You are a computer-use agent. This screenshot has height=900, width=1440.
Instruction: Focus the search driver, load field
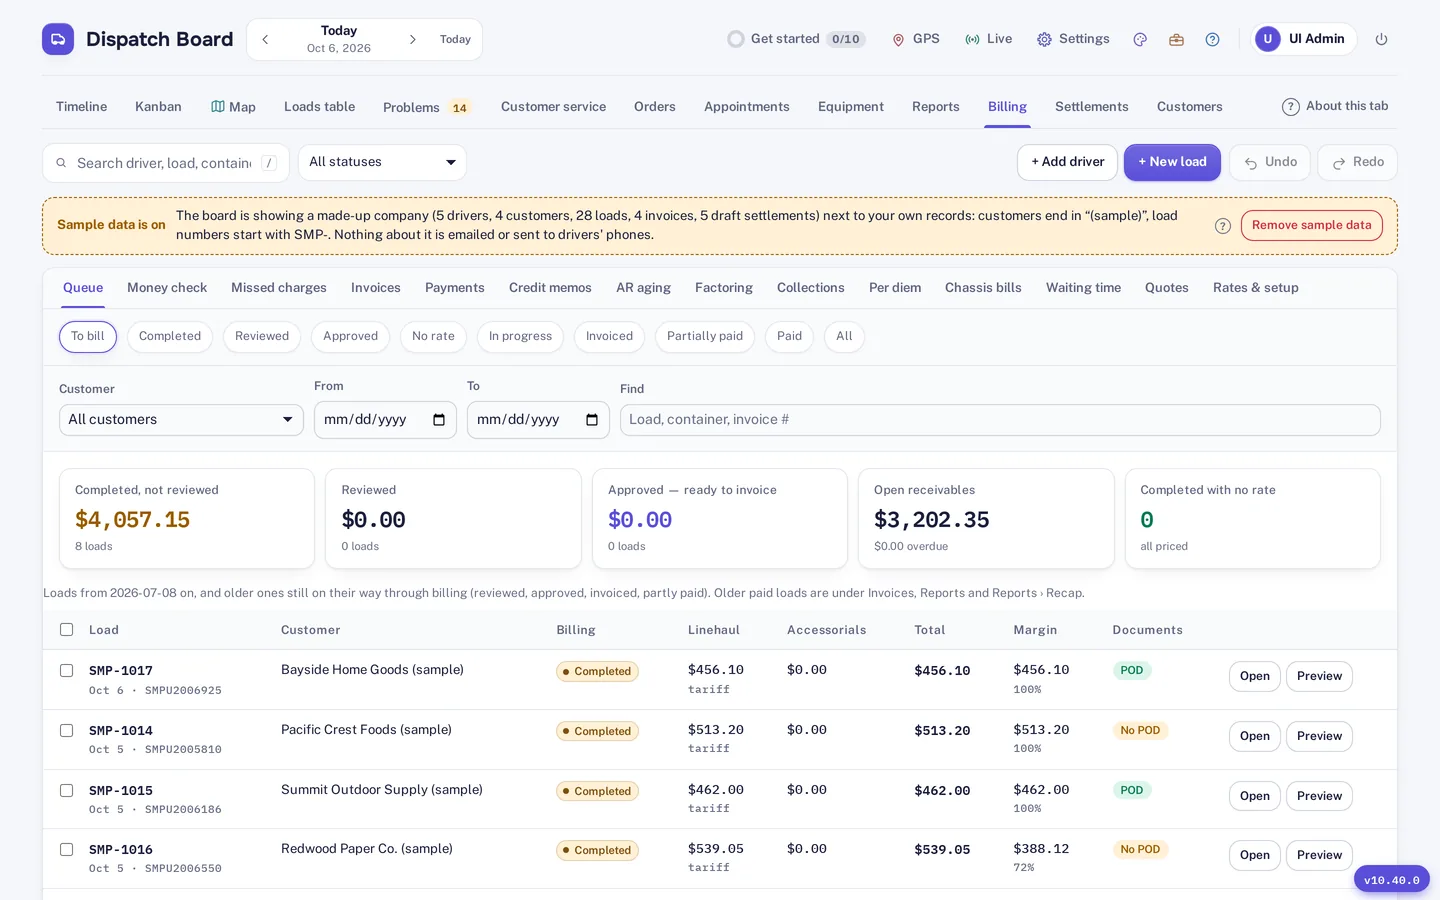(x=166, y=163)
